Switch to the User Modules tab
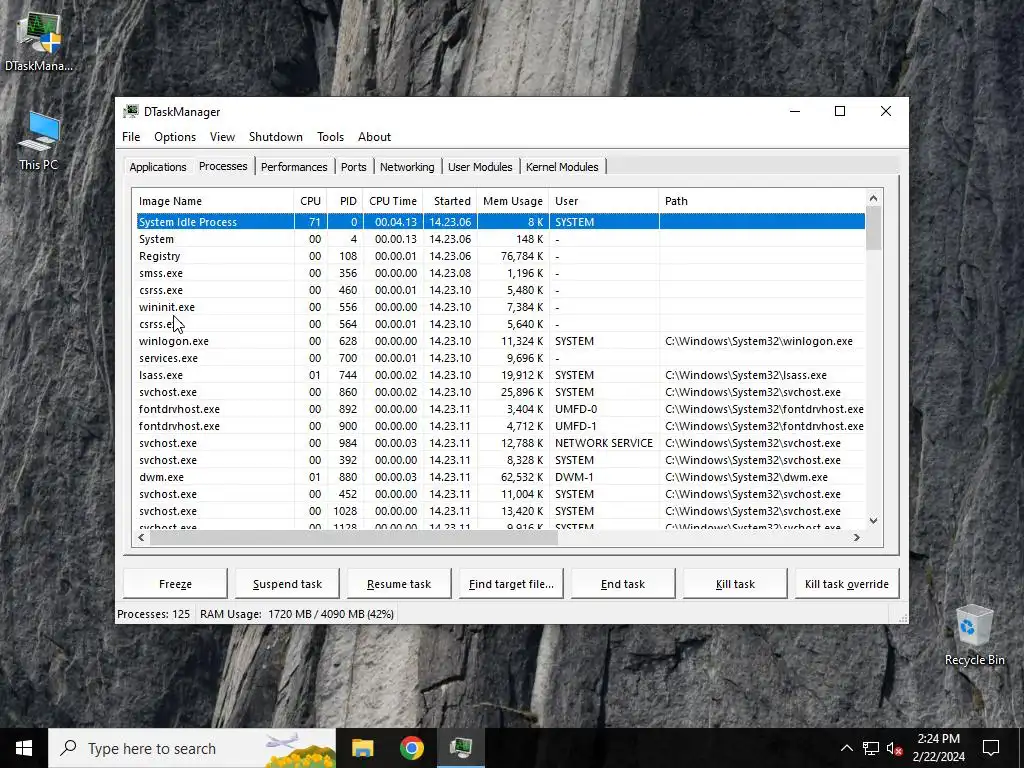 [480, 167]
